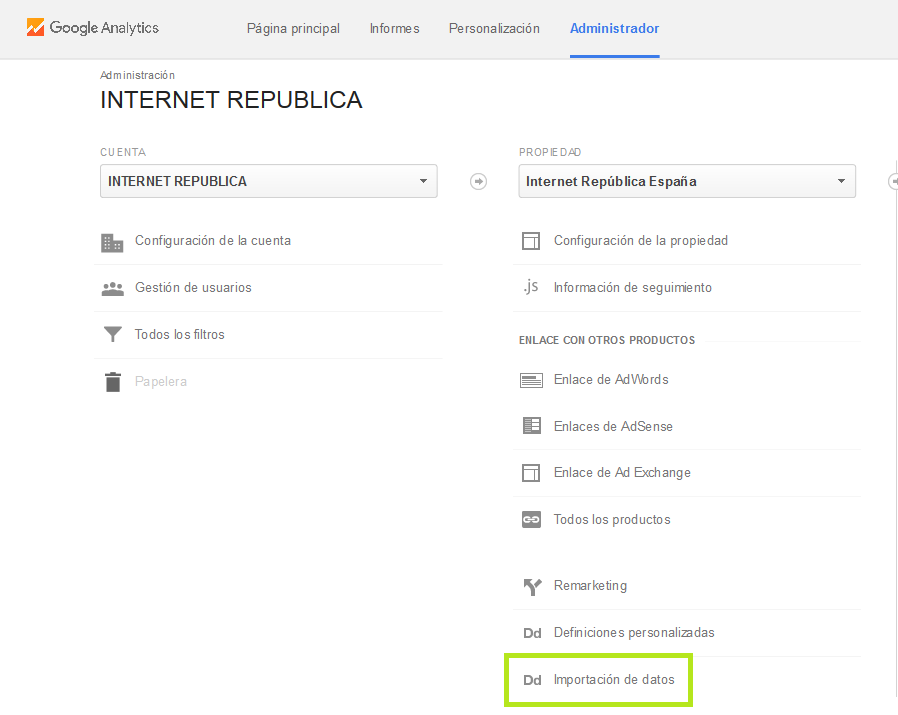Click the Remarketing fork icon

pyautogui.click(x=531, y=586)
